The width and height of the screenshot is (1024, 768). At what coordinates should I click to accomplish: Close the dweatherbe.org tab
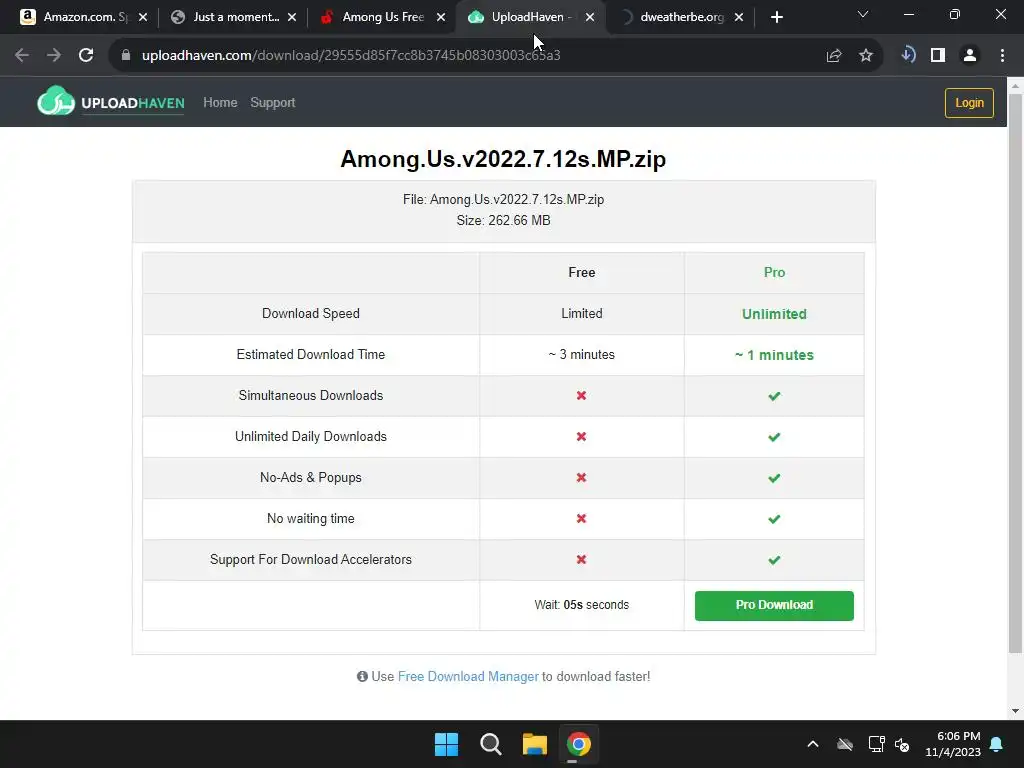pyautogui.click(x=739, y=18)
